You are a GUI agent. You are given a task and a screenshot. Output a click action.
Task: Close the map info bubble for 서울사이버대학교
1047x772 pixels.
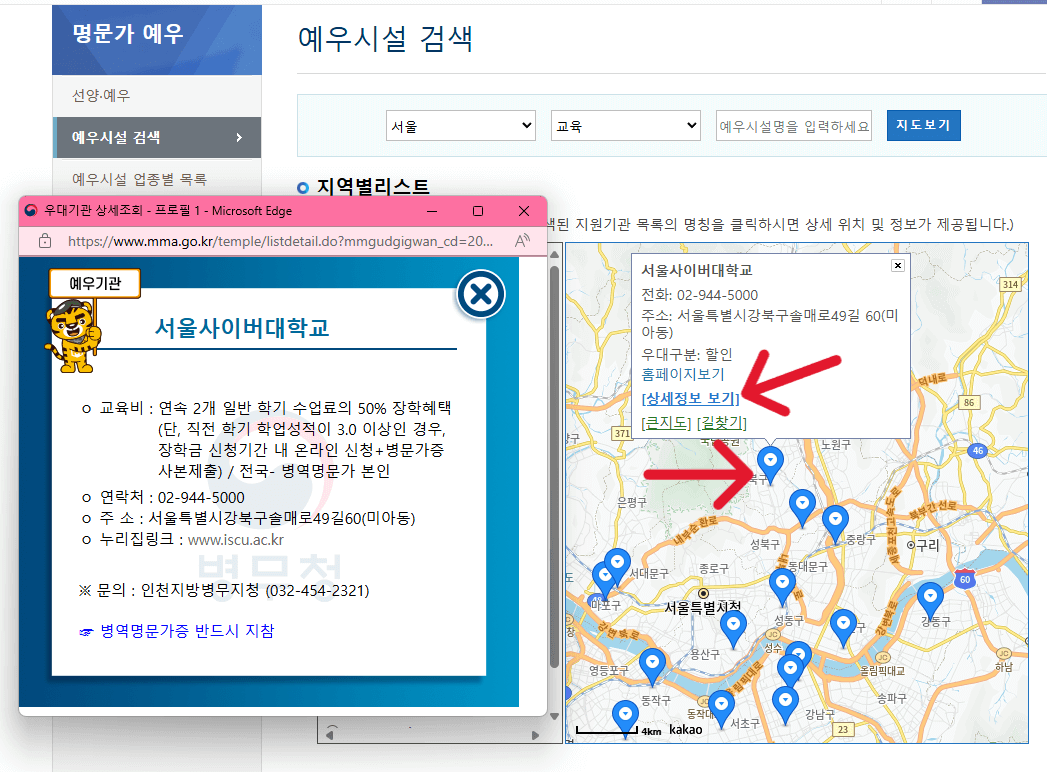pos(898,266)
